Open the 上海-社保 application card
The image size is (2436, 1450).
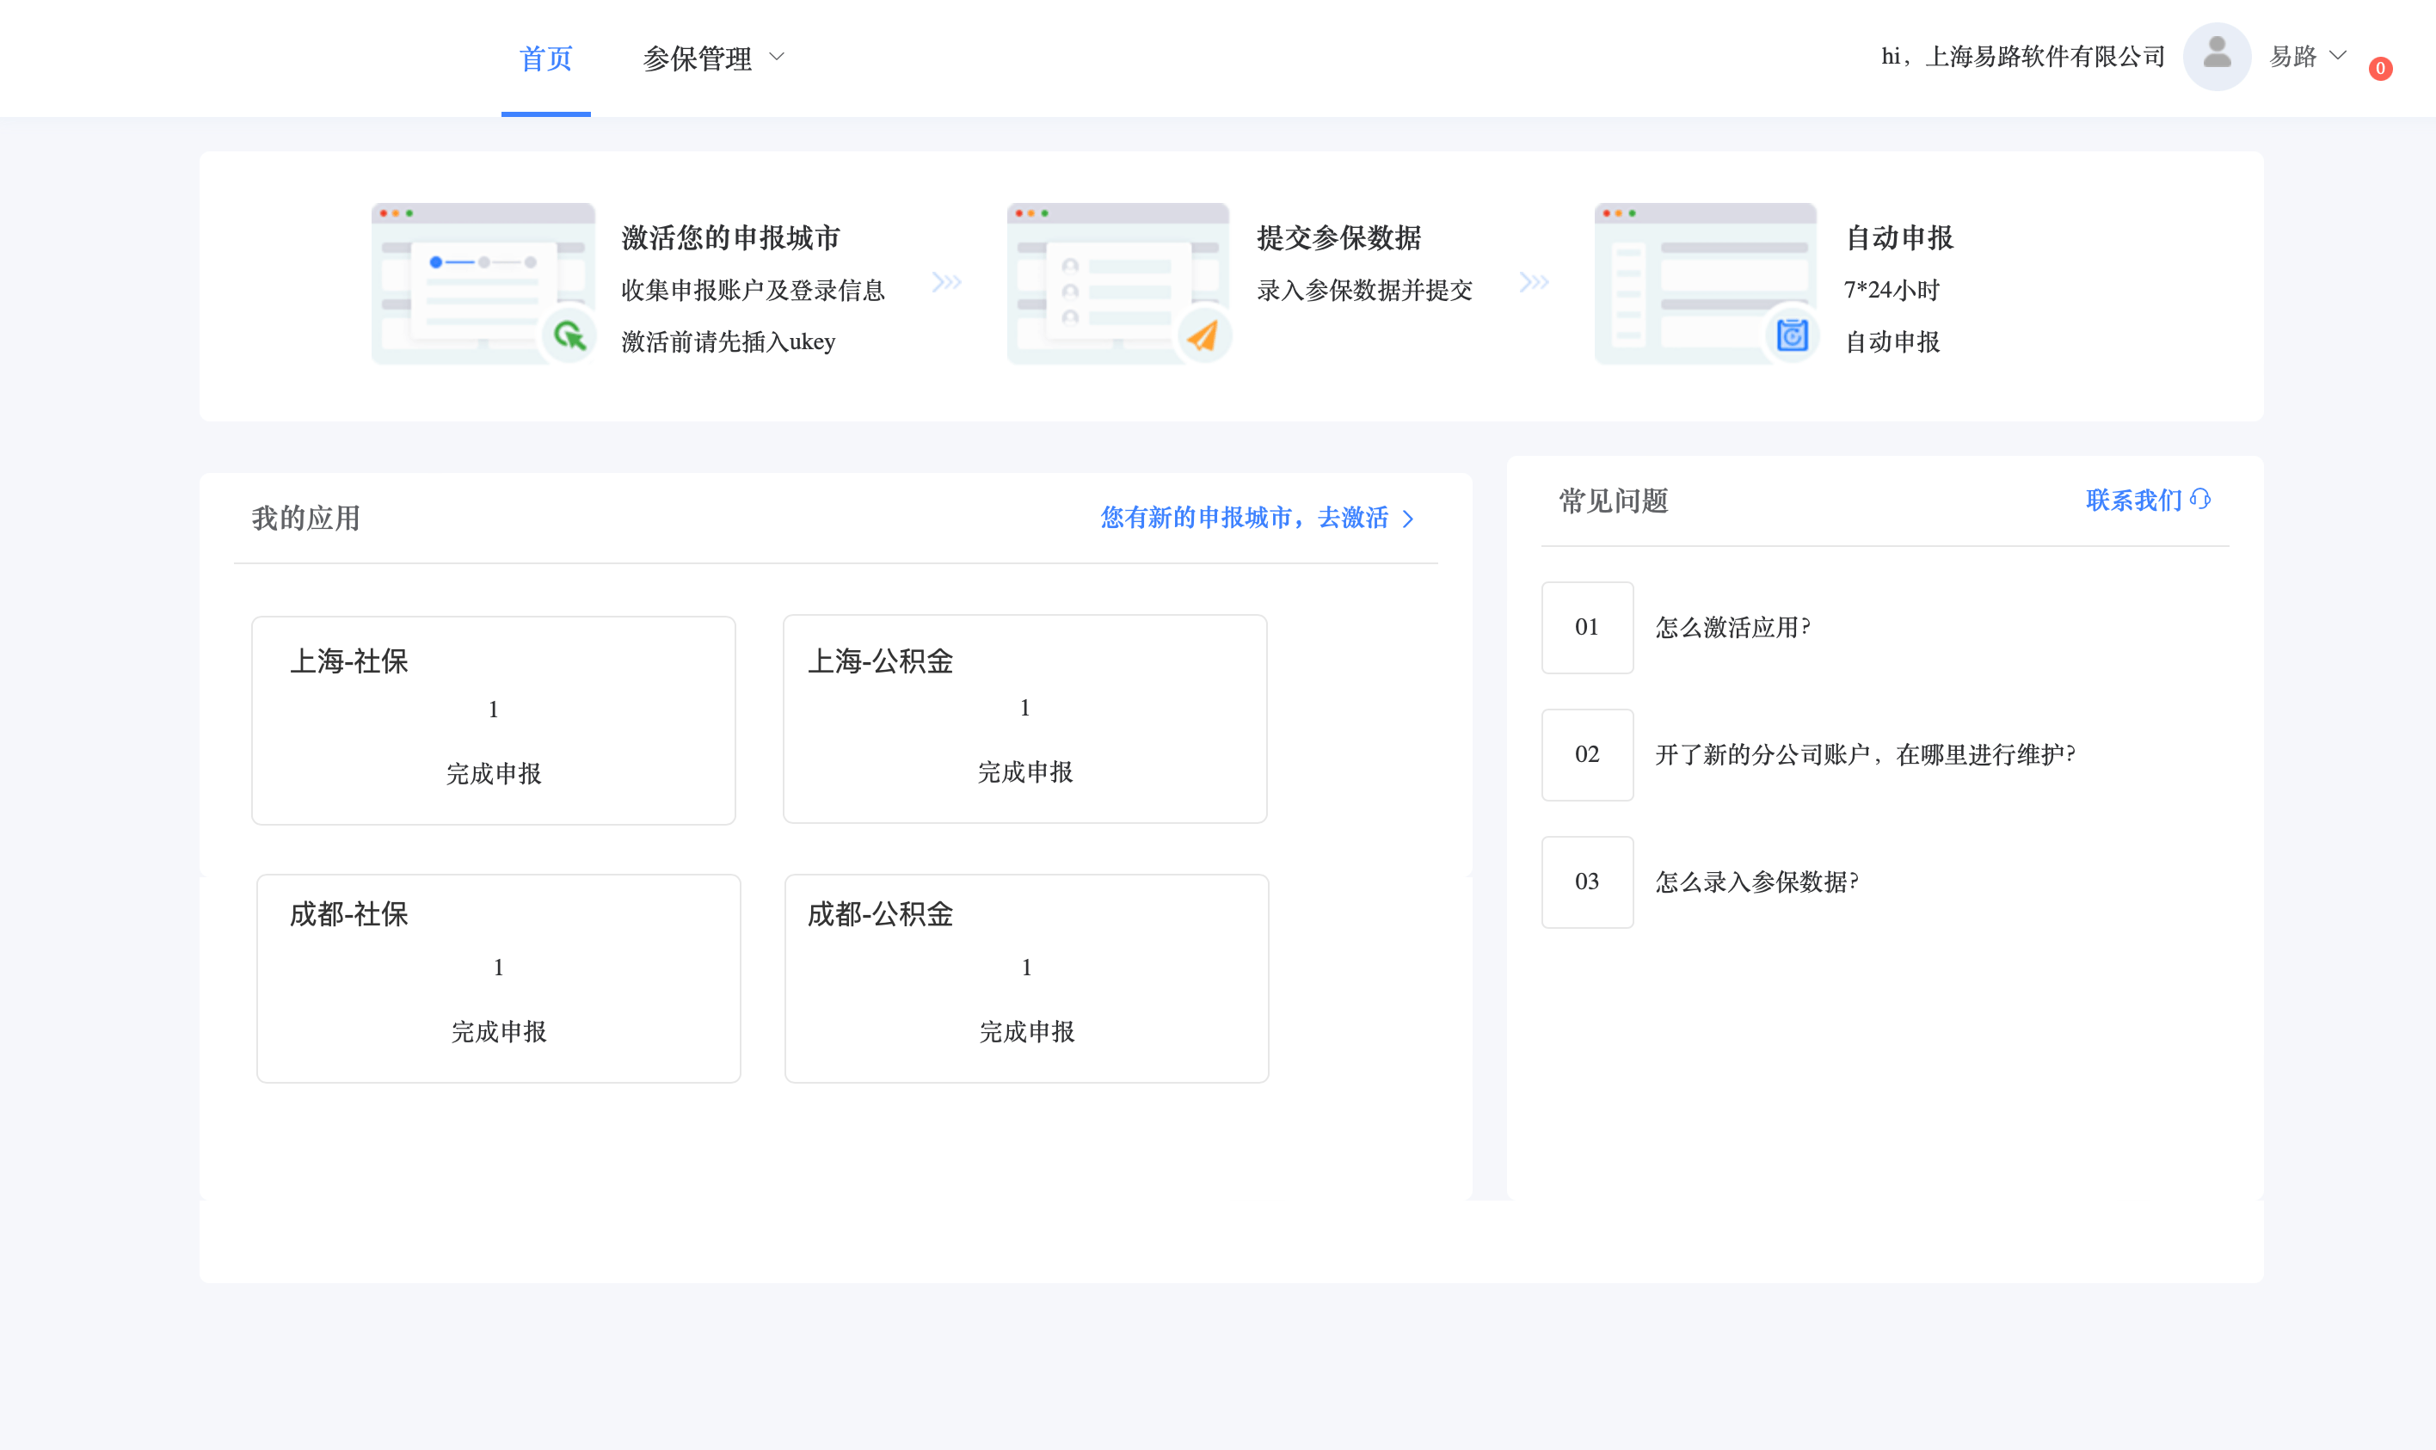[493, 719]
